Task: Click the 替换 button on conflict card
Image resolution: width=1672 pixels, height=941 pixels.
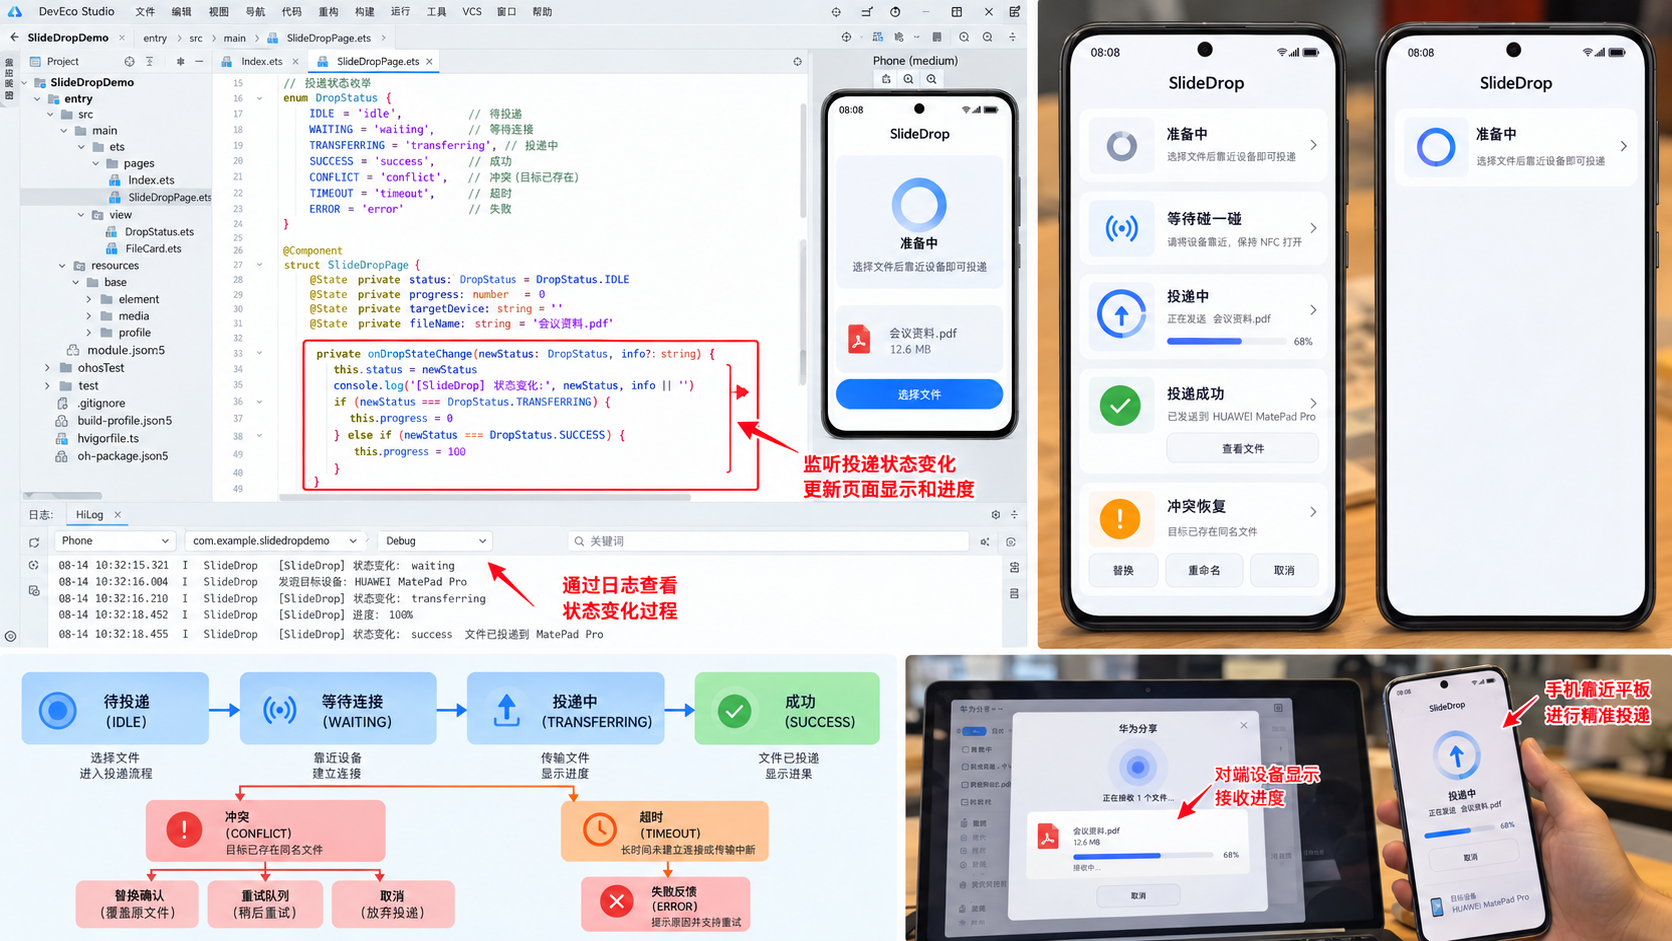Action: click(1123, 571)
